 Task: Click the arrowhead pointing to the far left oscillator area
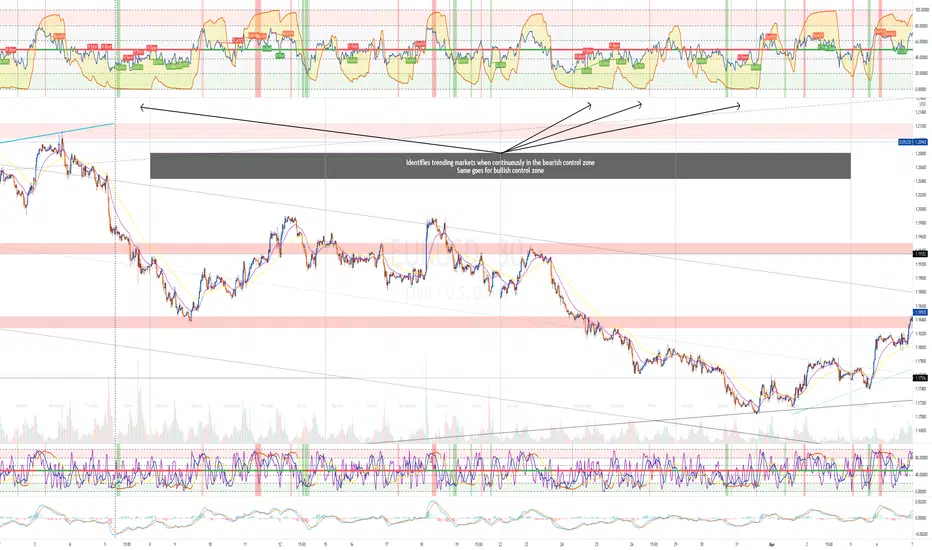coord(141,107)
